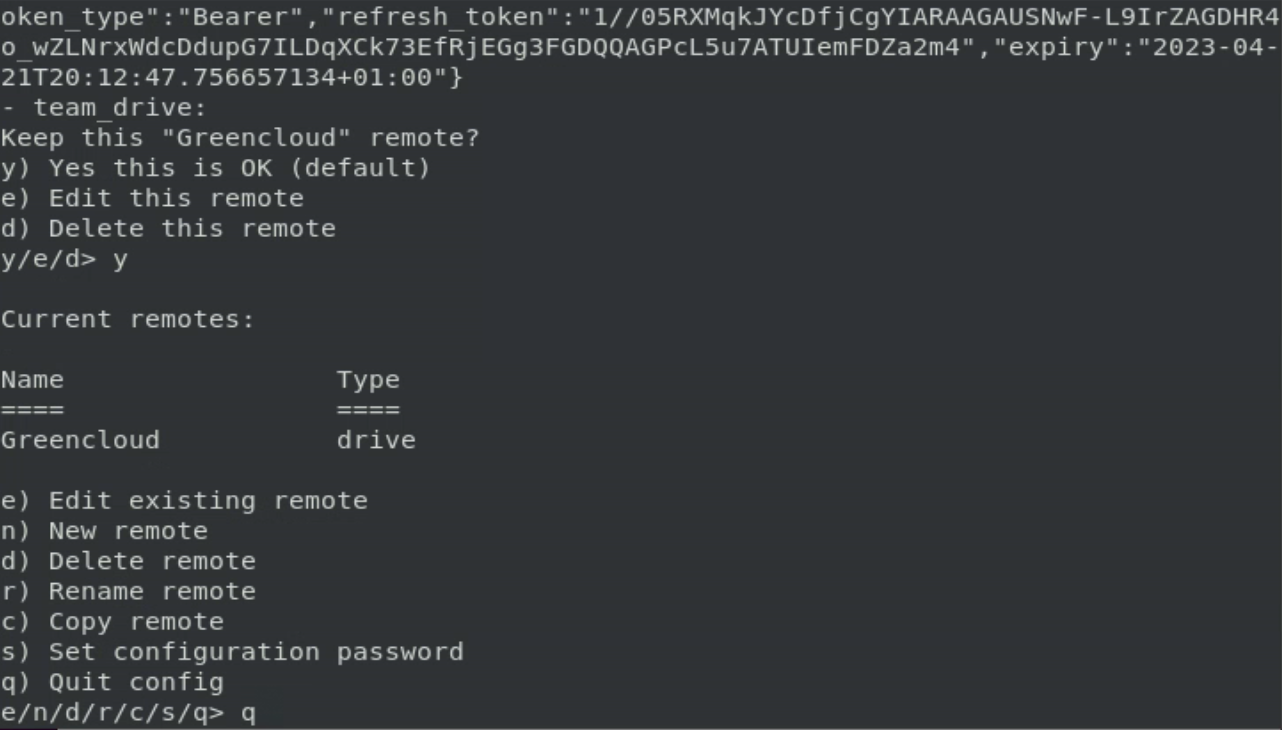Click the "e/n/d/r/c/s/q> q" prompt
Image resolution: width=1282 pixels, height=730 pixels.
[x=128, y=714]
